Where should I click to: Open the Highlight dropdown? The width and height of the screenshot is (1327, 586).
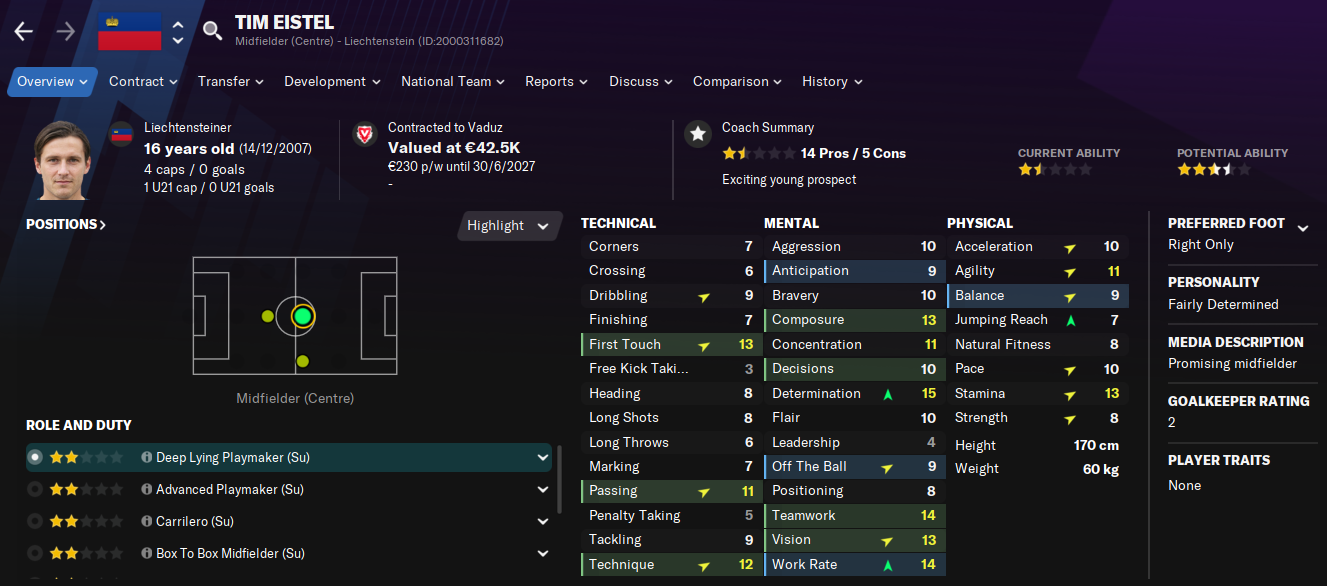coord(510,226)
